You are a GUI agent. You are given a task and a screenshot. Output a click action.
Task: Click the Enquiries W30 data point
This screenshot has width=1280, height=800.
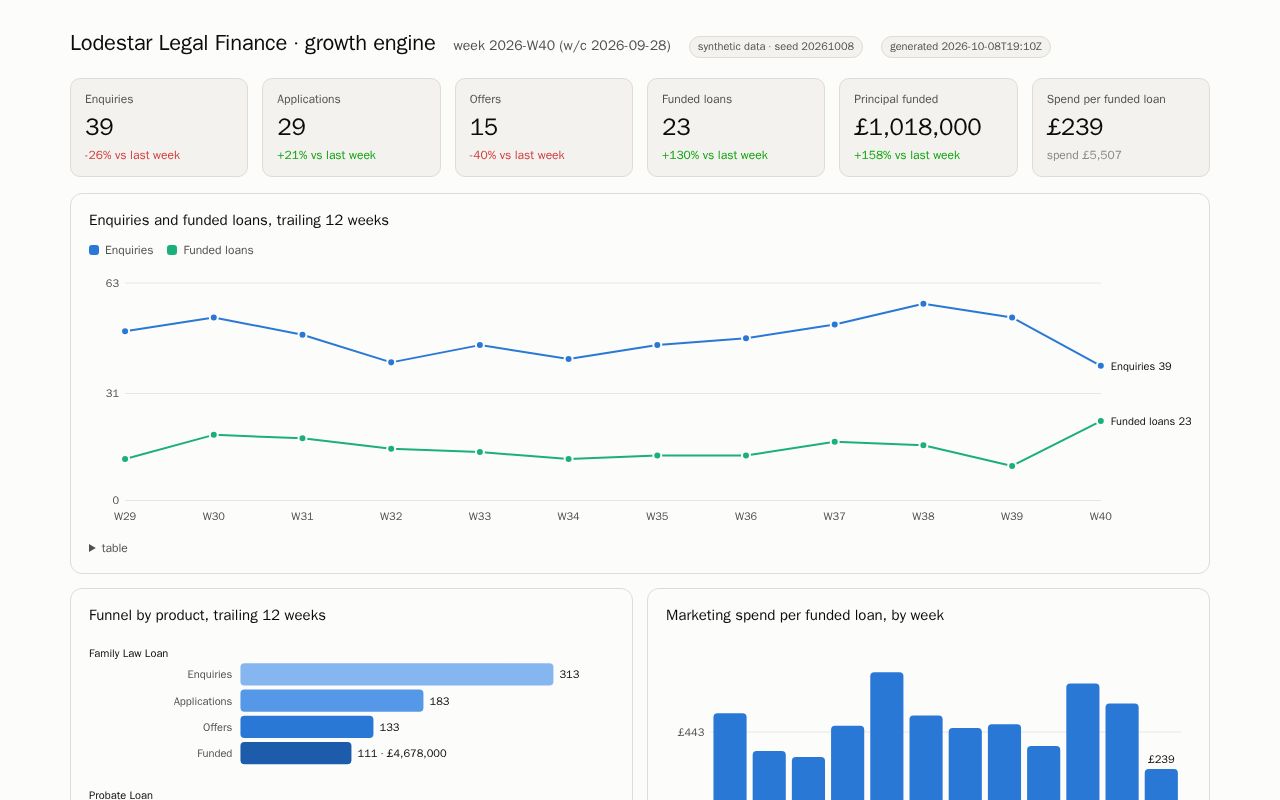pos(213,318)
